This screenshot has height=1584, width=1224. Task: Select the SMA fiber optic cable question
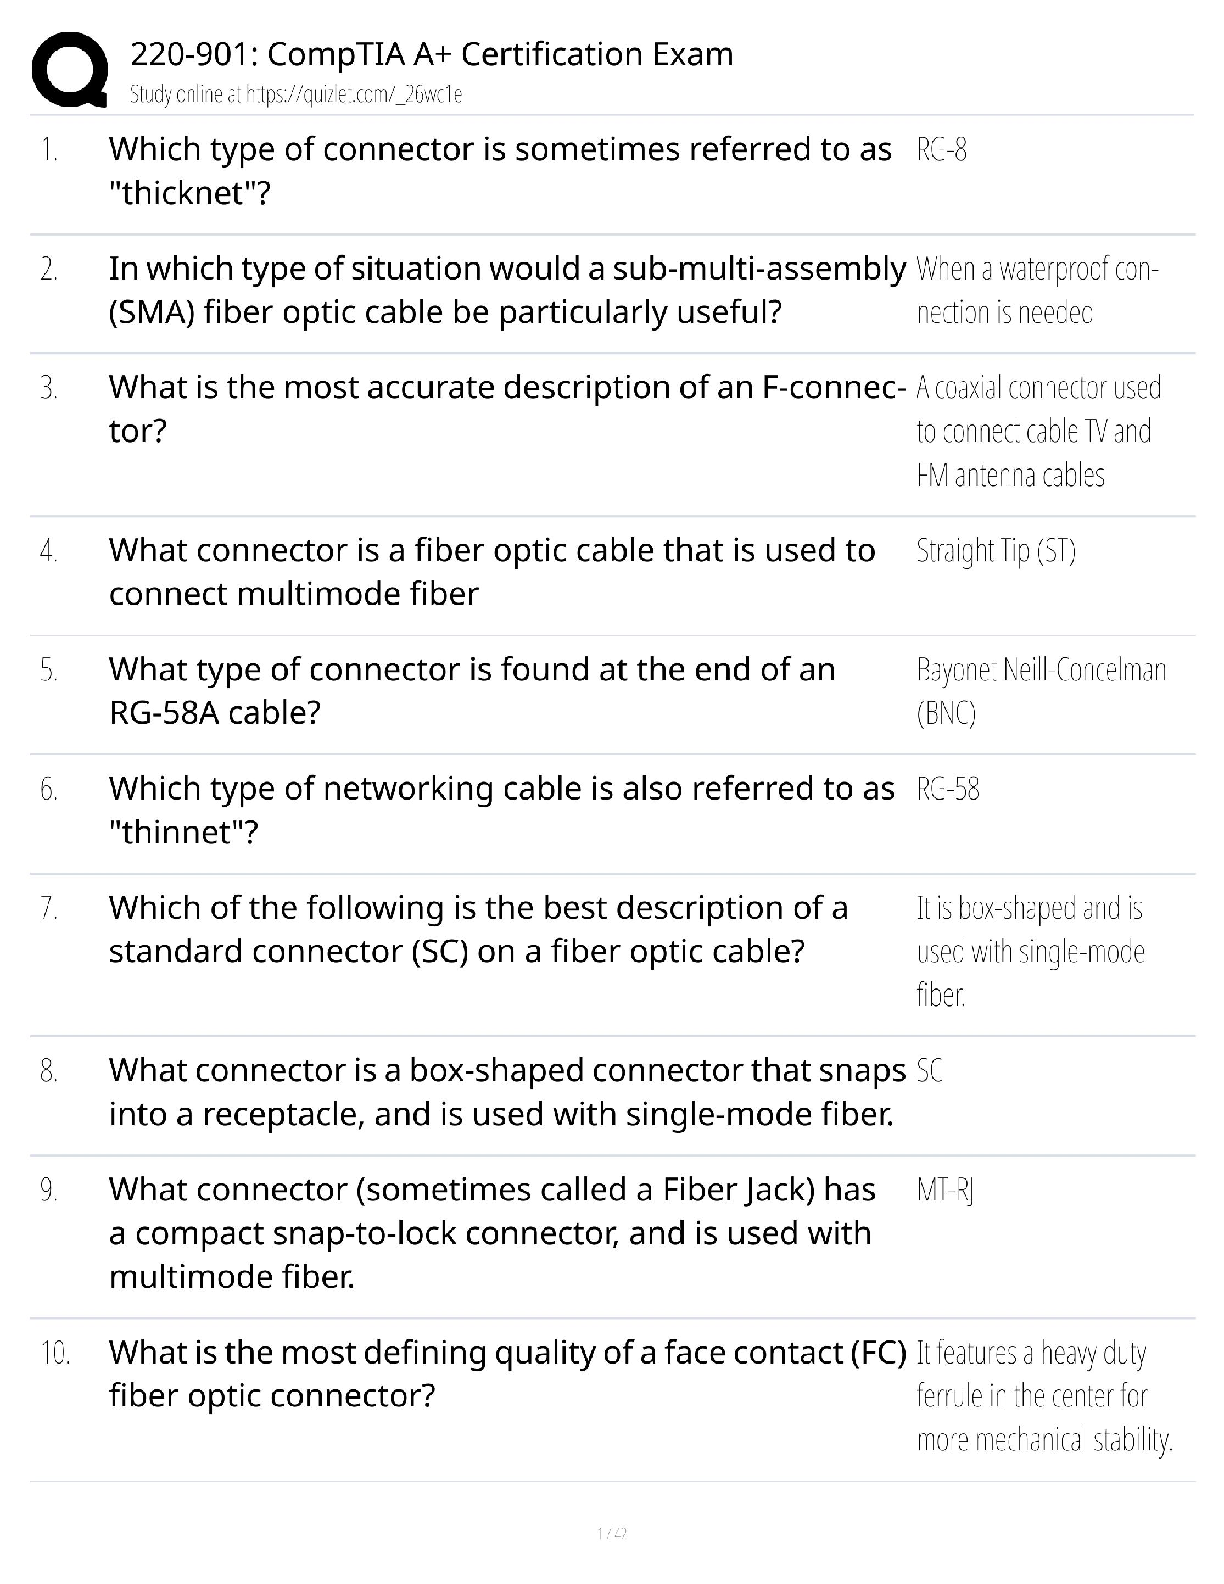click(506, 290)
